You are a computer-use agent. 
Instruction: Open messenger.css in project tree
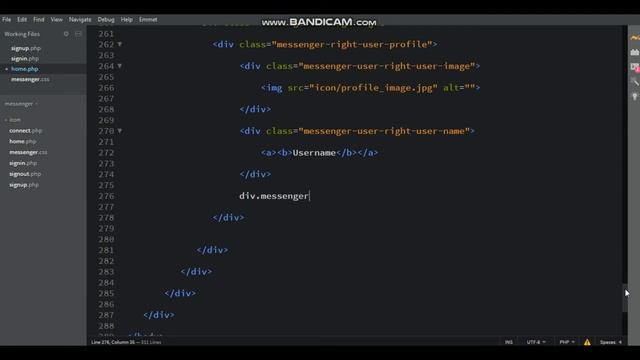28,152
